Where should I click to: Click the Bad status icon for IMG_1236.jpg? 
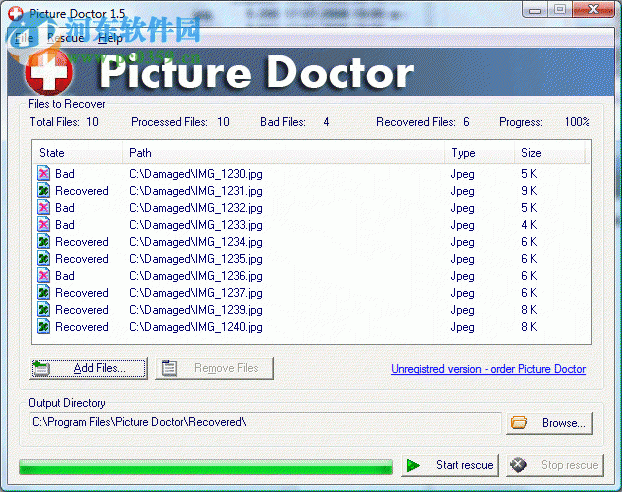pos(44,275)
